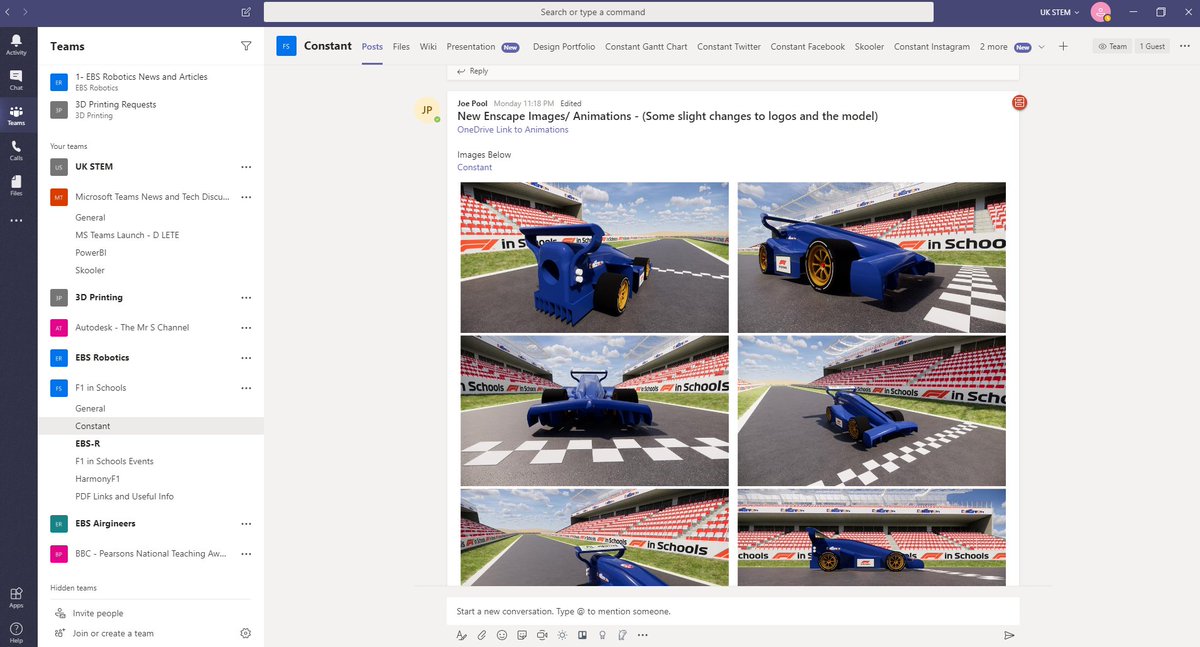Select the Teams icon in left rail
This screenshot has height=647, width=1200.
pos(16,115)
